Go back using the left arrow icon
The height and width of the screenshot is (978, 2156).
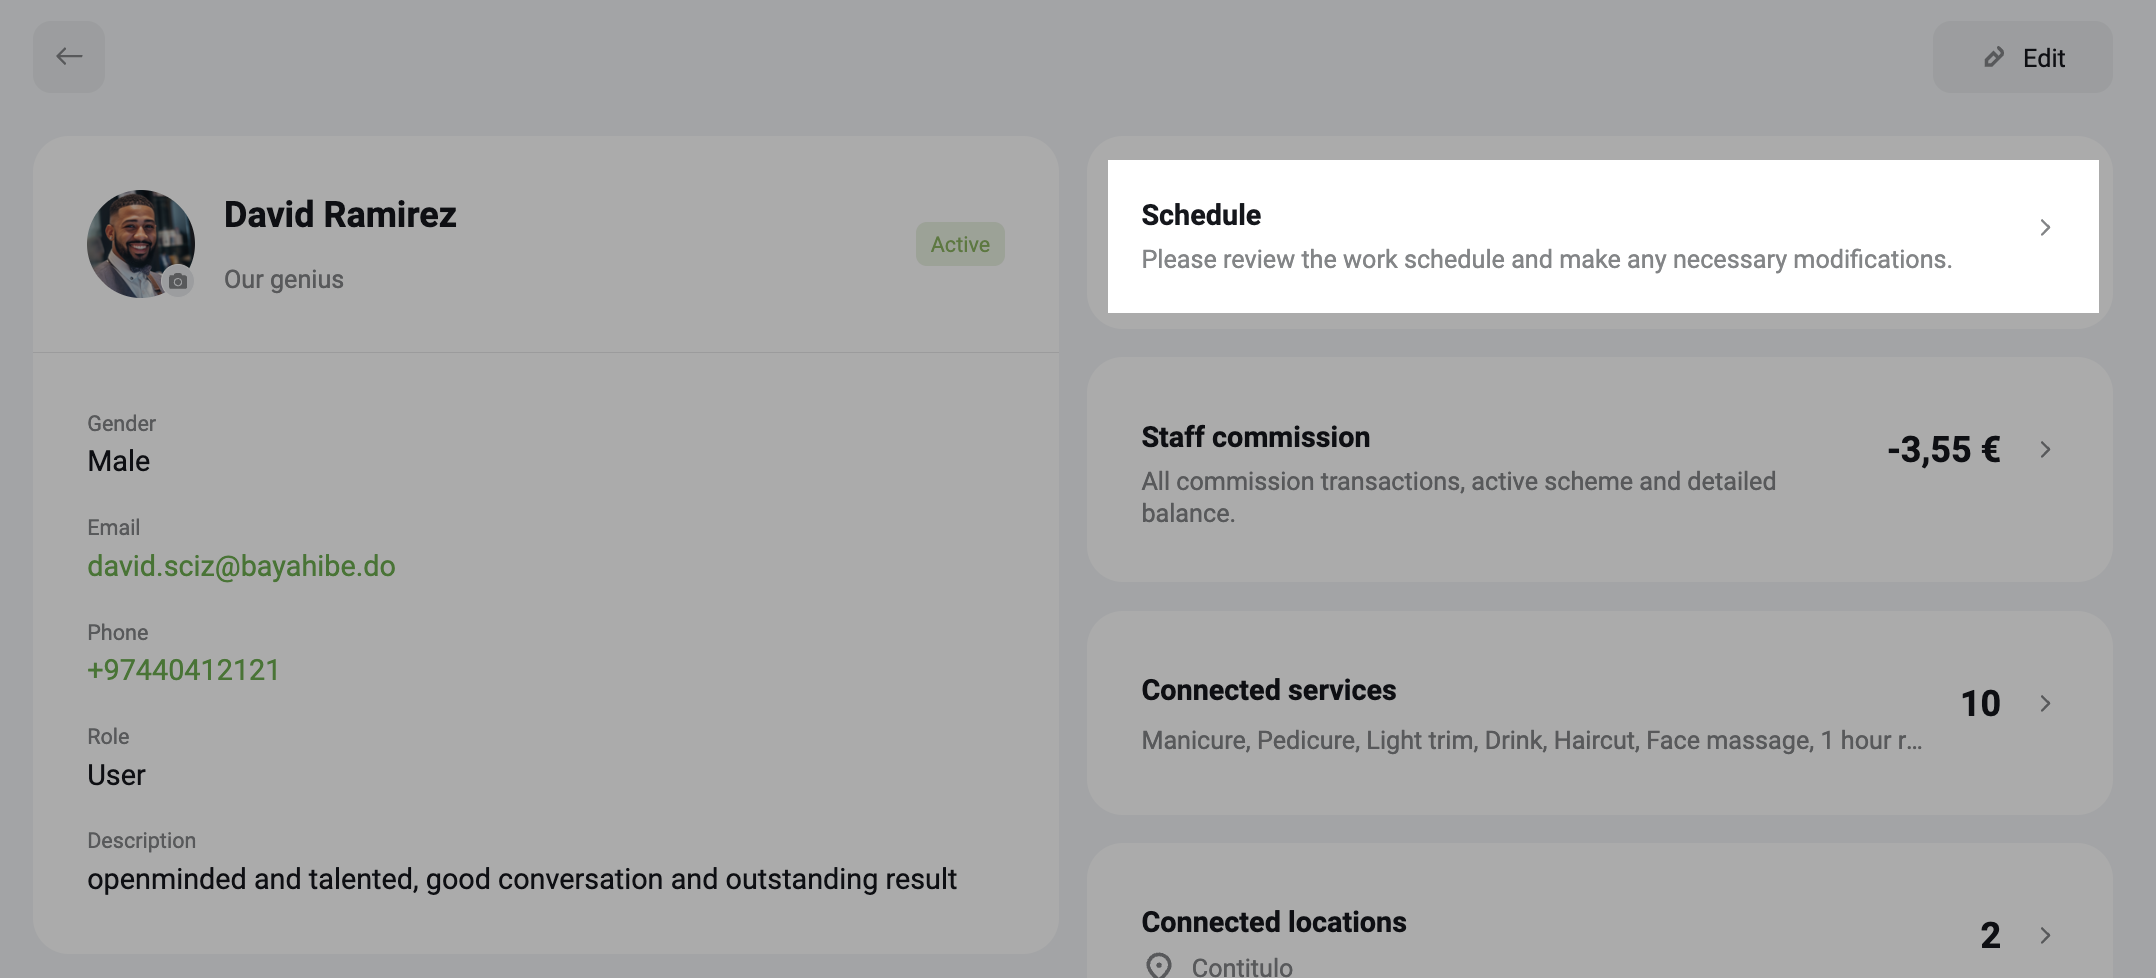(x=69, y=57)
